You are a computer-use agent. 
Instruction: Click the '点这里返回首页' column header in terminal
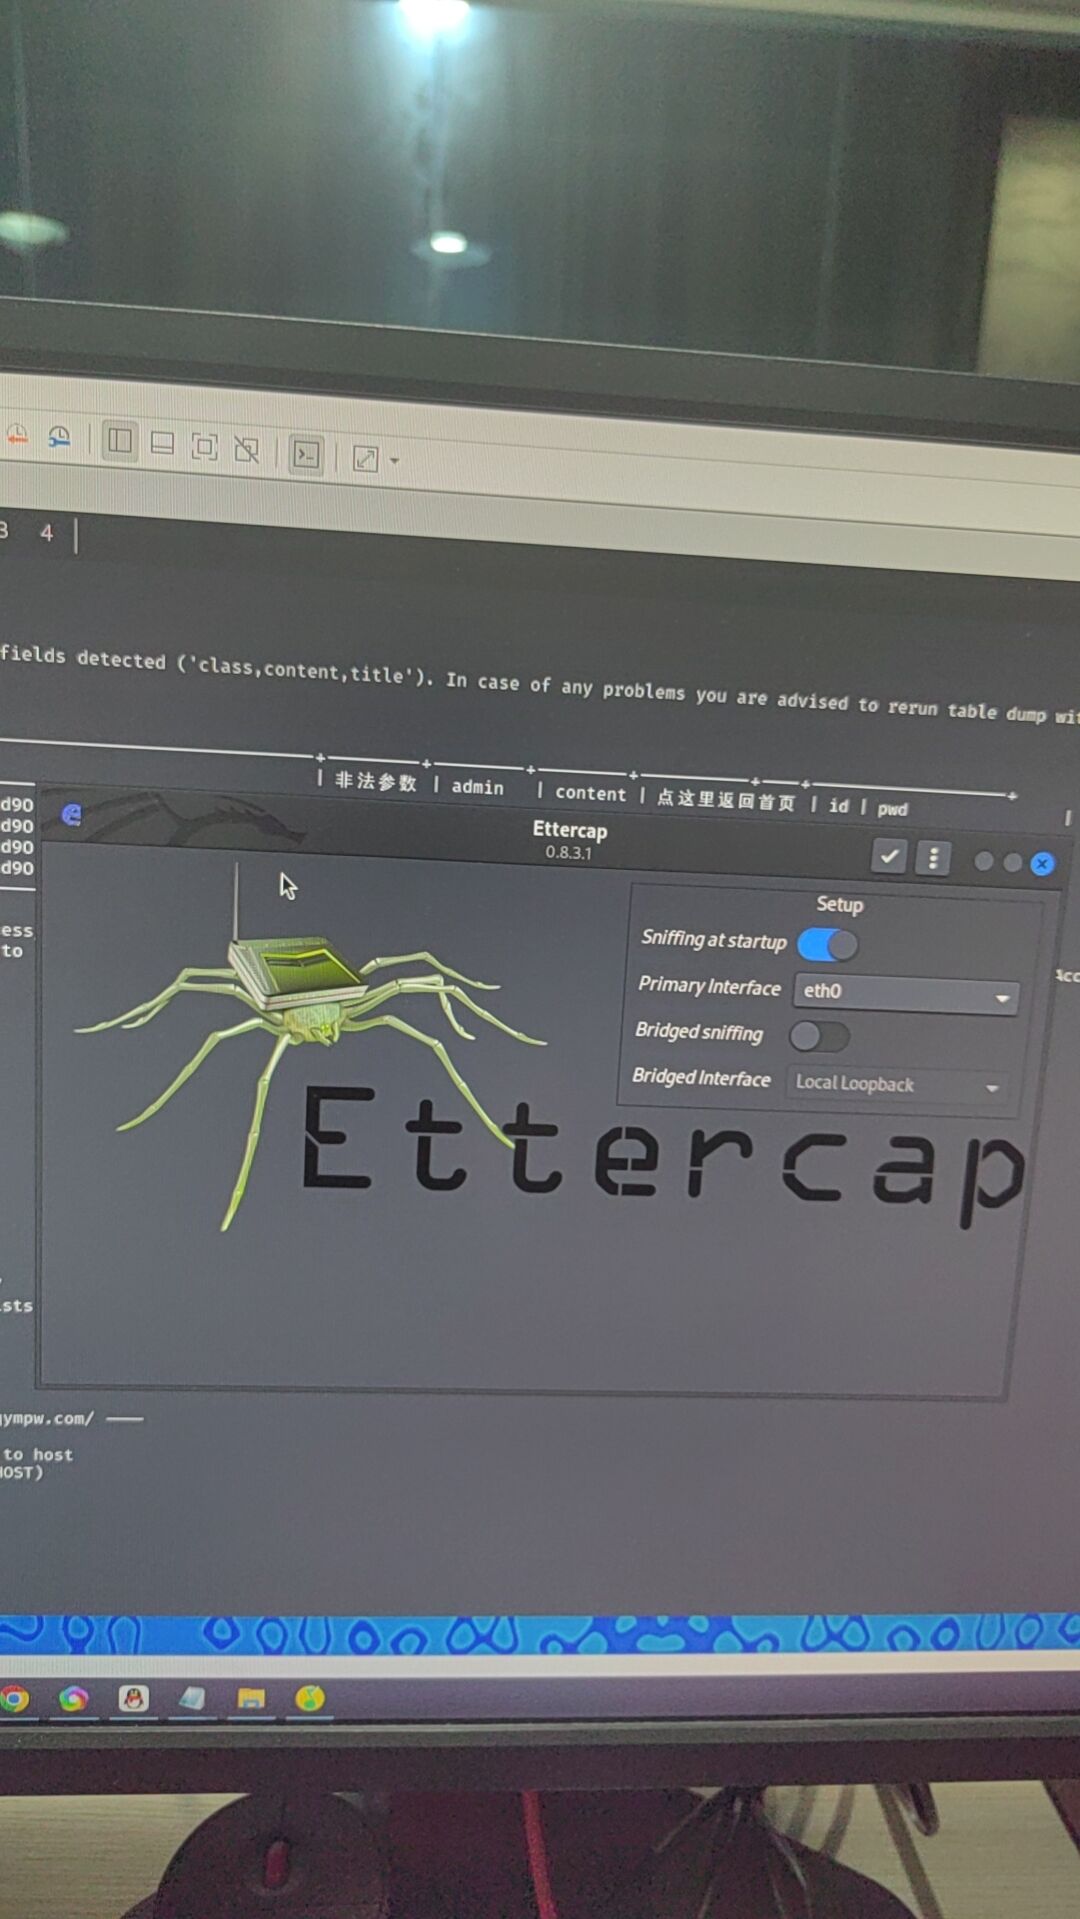pos(726,800)
